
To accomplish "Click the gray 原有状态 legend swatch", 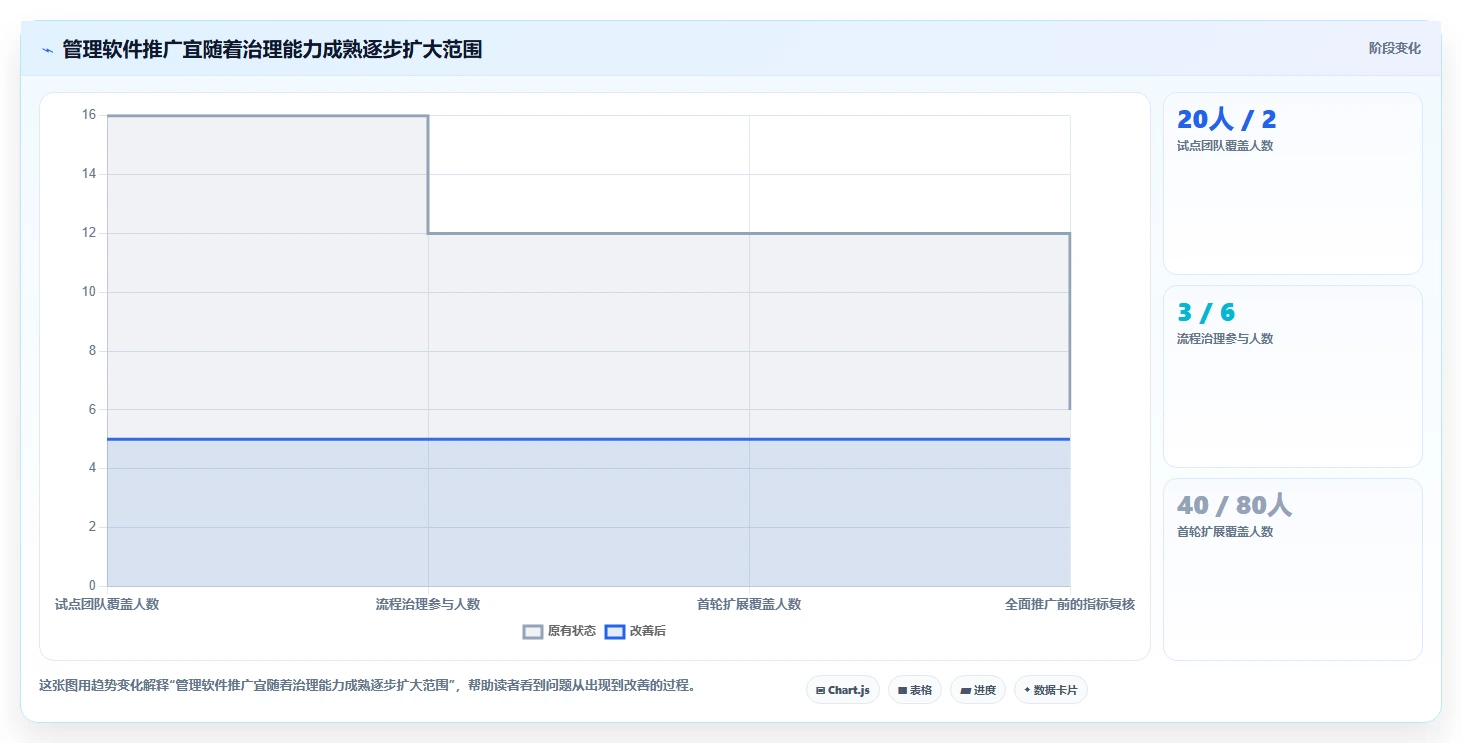I will [x=533, y=631].
